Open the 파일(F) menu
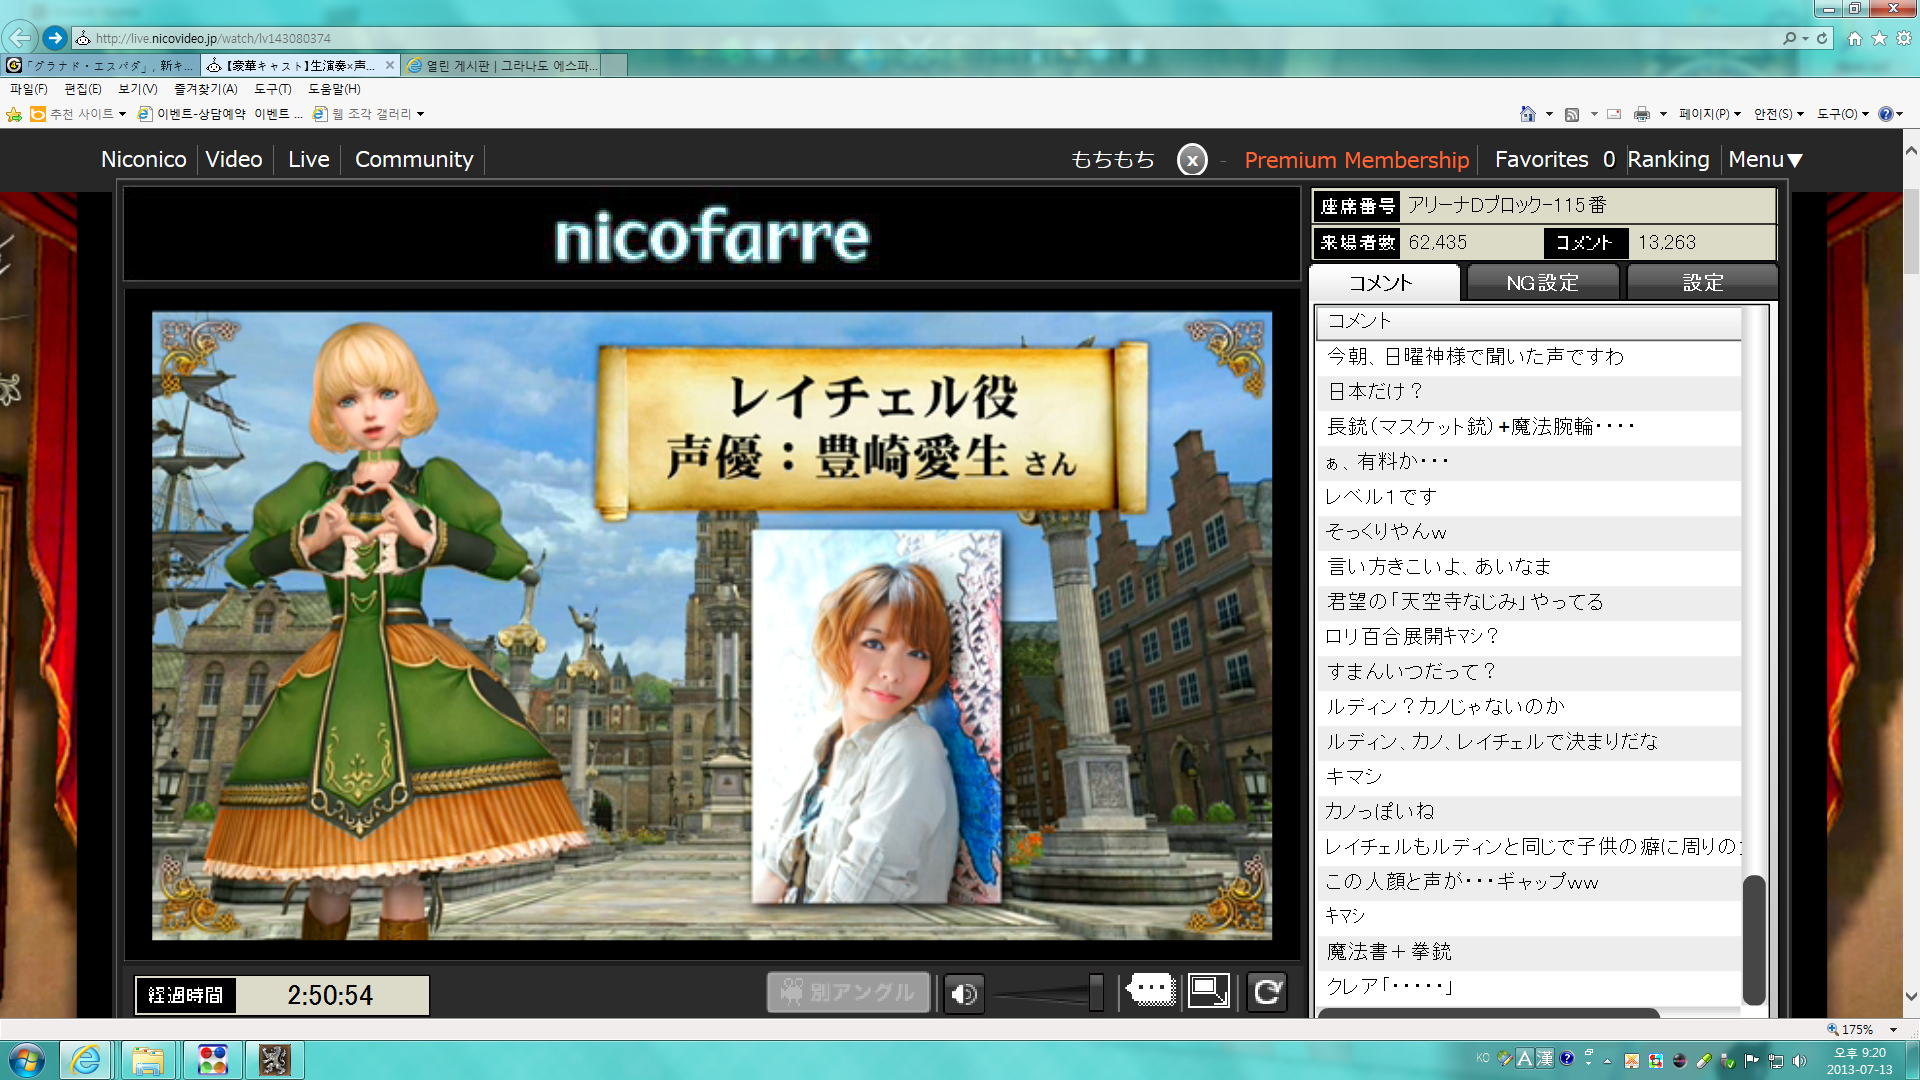 point(29,89)
